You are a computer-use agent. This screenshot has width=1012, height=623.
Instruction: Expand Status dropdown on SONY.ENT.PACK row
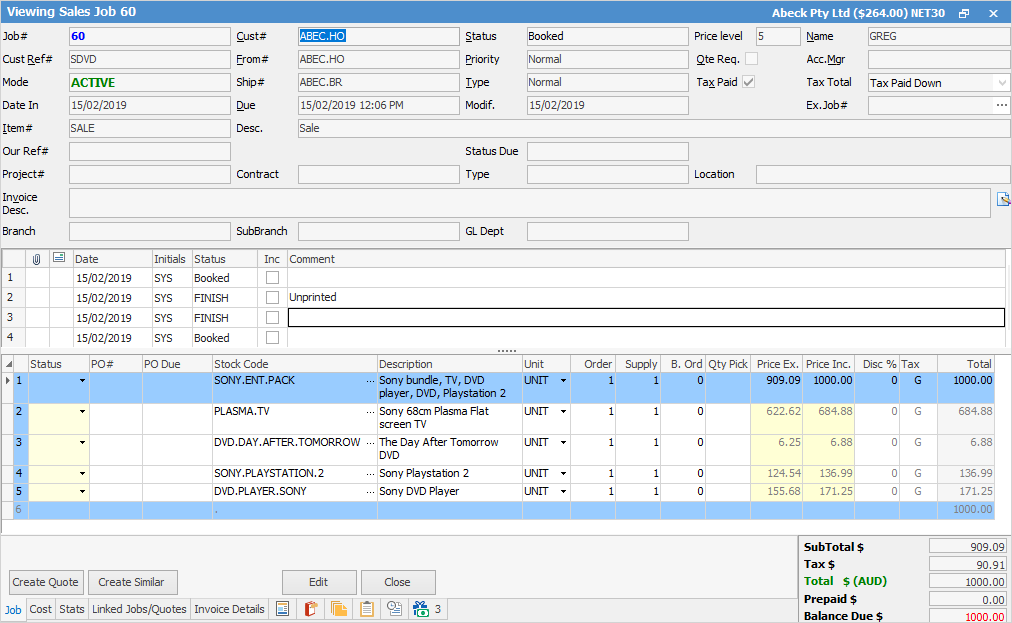(82, 381)
